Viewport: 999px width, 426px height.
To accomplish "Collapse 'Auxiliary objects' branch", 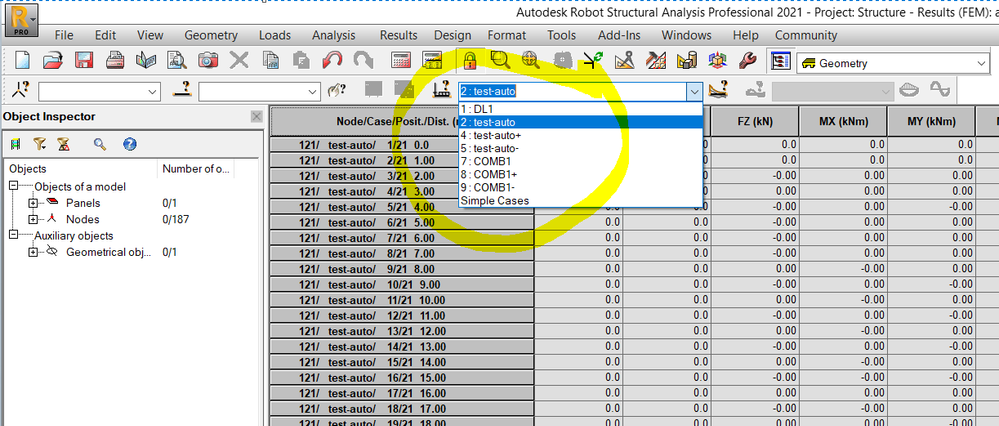I will 13,236.
